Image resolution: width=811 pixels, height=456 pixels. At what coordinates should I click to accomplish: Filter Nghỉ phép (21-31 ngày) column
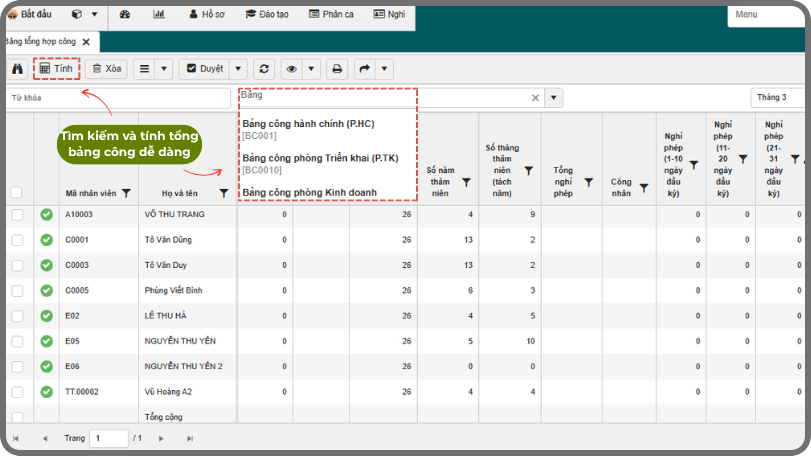795,159
